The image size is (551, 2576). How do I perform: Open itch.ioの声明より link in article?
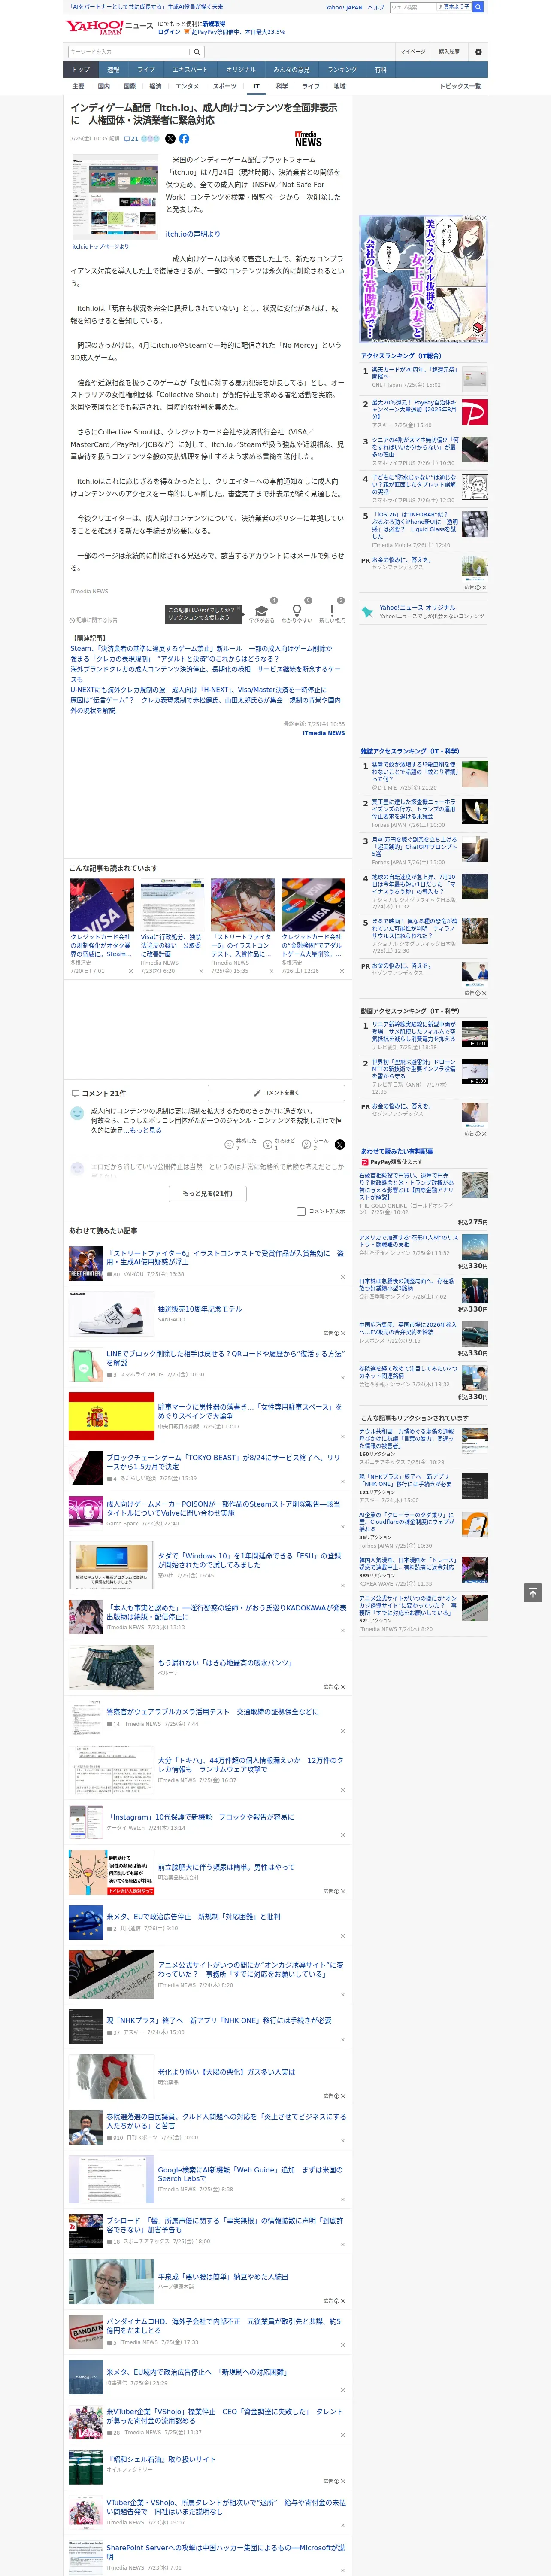(193, 234)
